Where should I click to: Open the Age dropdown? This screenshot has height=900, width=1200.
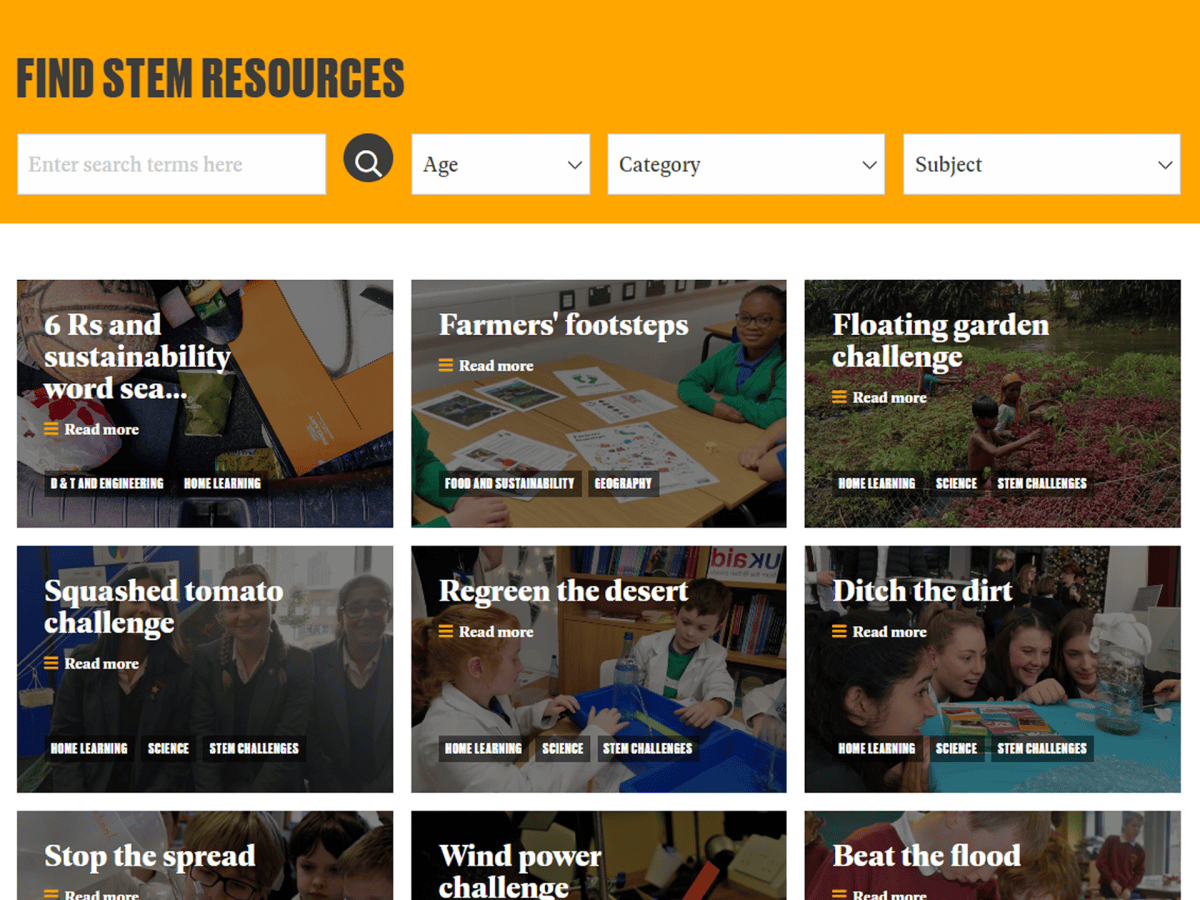click(x=501, y=164)
